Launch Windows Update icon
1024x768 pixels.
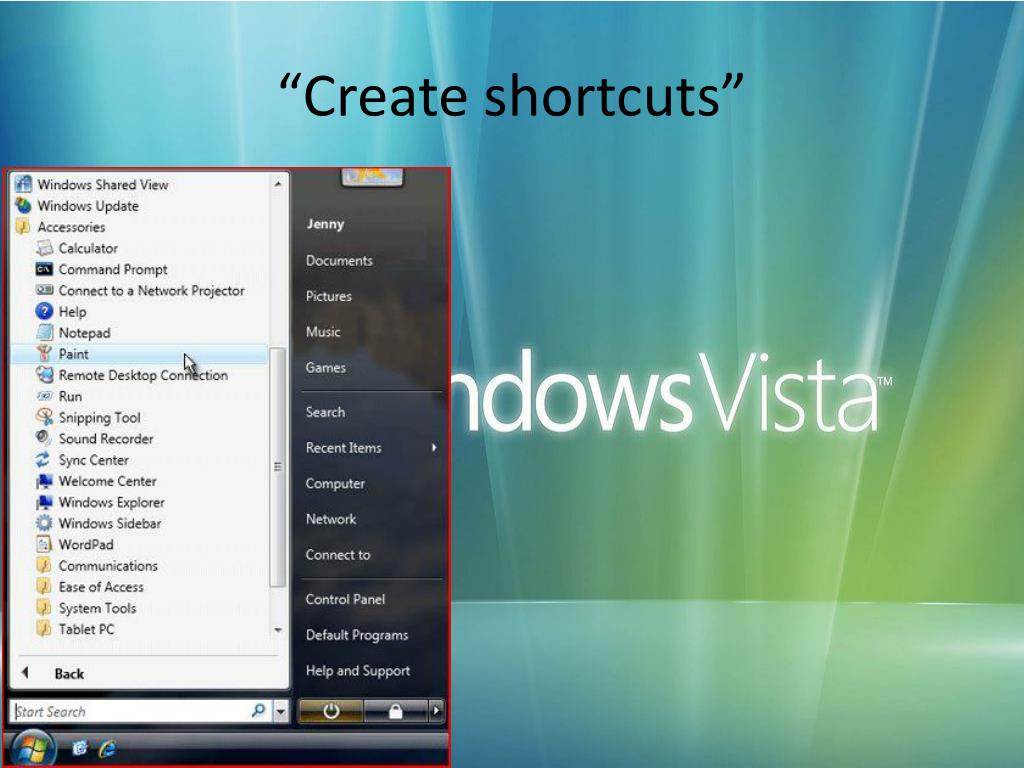[x=24, y=206]
